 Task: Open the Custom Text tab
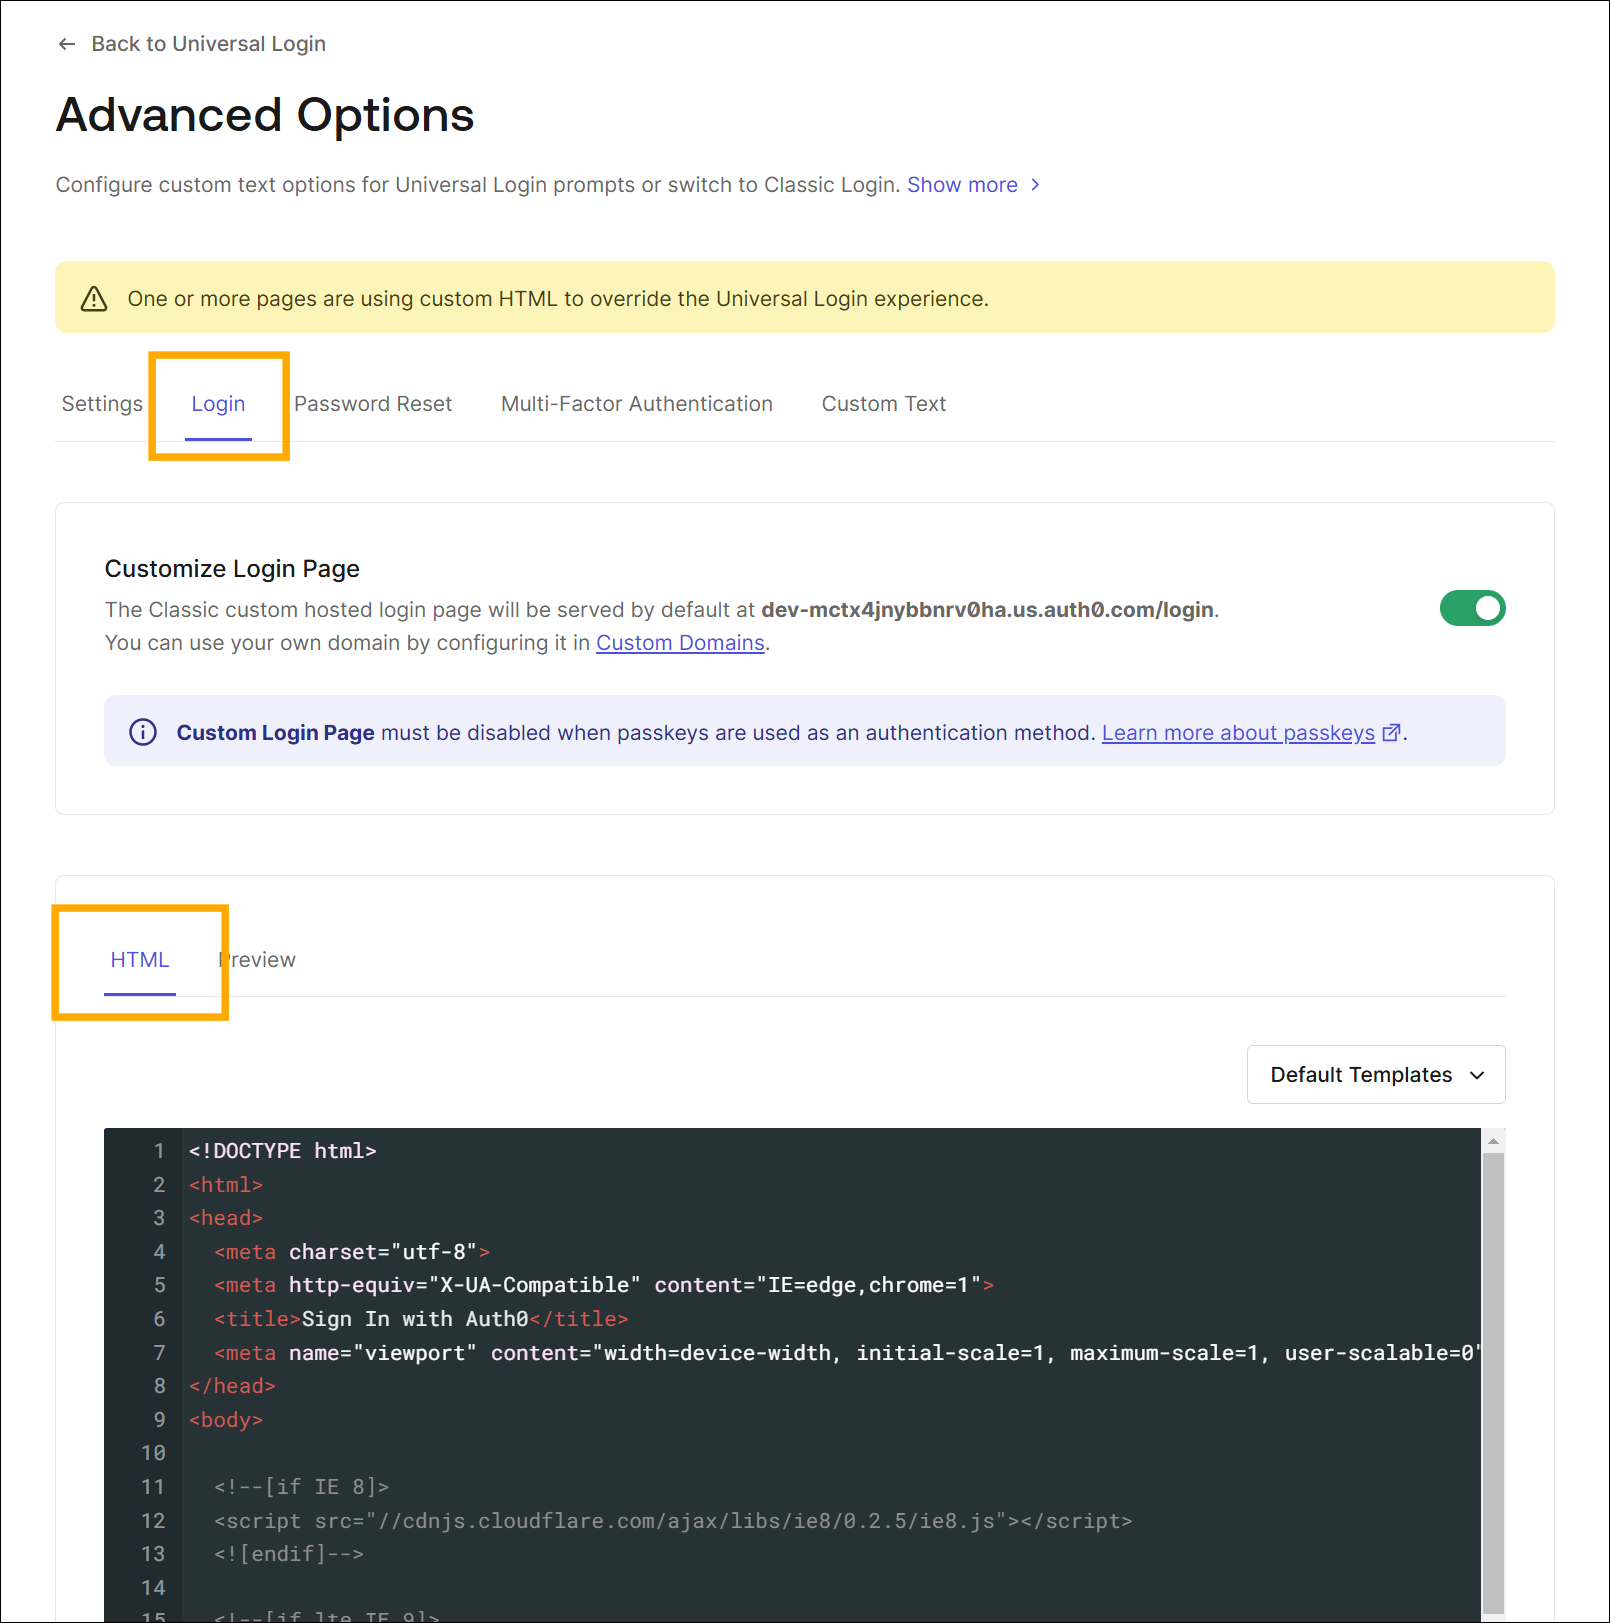(883, 404)
